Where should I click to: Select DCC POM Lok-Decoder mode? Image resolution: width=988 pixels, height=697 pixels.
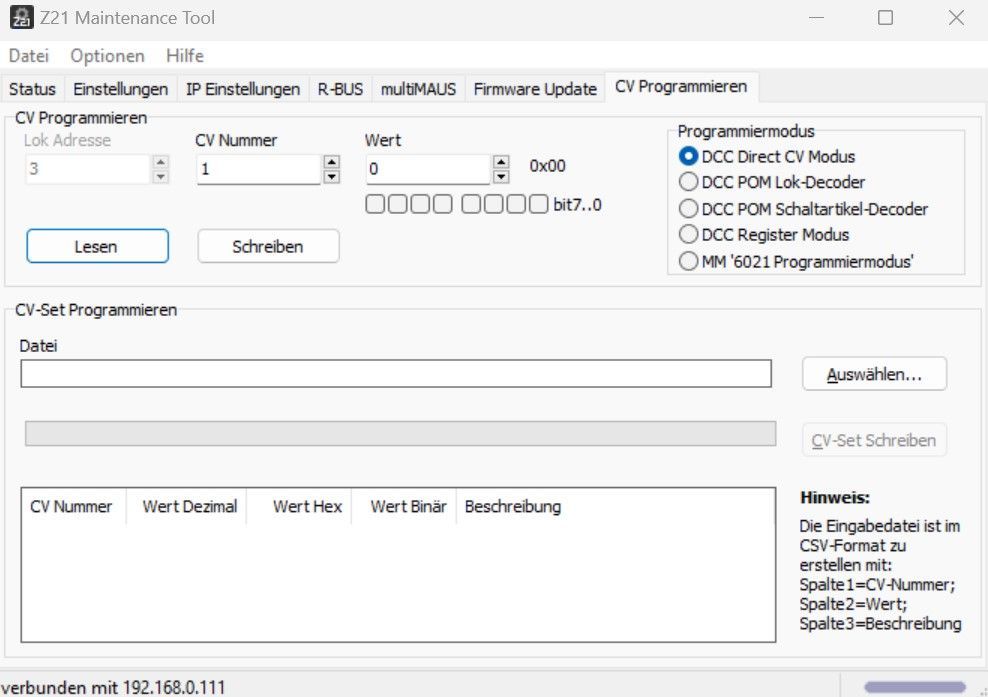[x=688, y=182]
